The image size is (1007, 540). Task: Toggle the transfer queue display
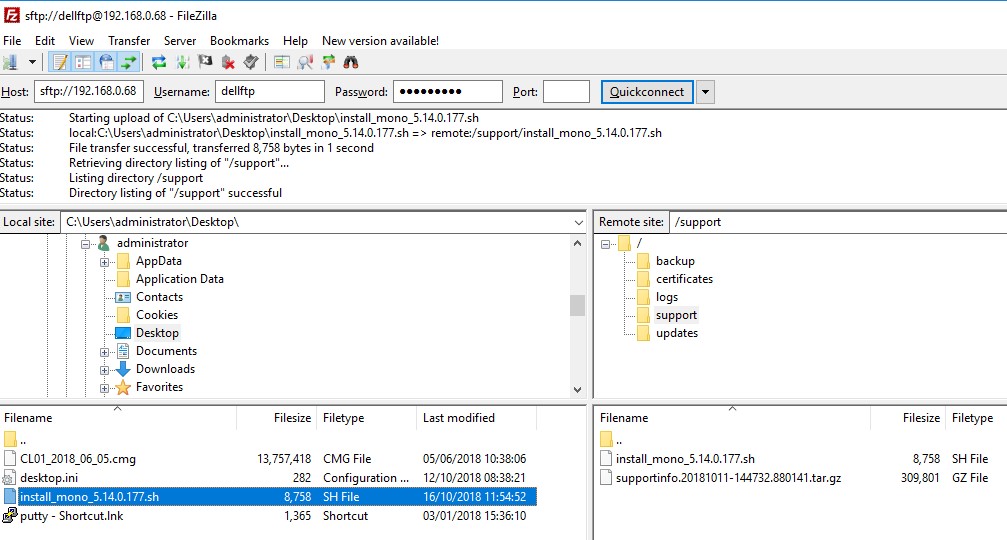[x=128, y=62]
